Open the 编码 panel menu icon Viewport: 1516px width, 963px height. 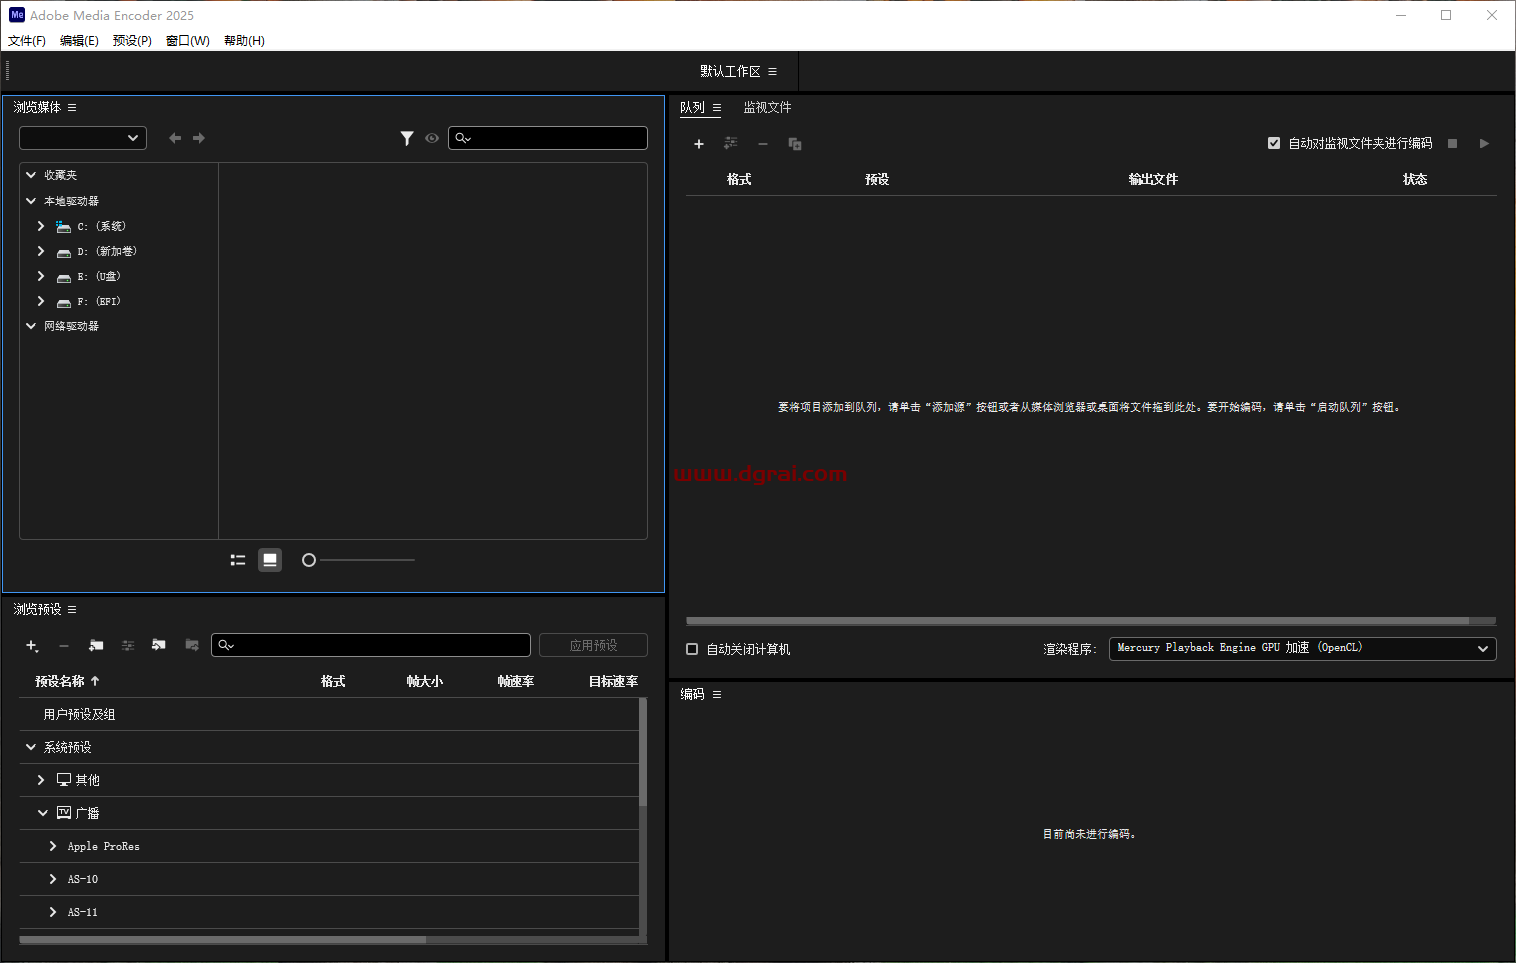(717, 694)
